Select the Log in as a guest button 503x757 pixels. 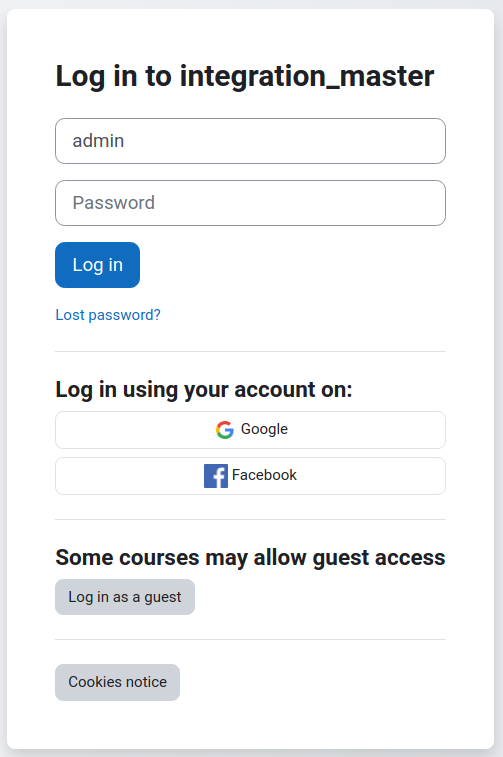click(125, 597)
